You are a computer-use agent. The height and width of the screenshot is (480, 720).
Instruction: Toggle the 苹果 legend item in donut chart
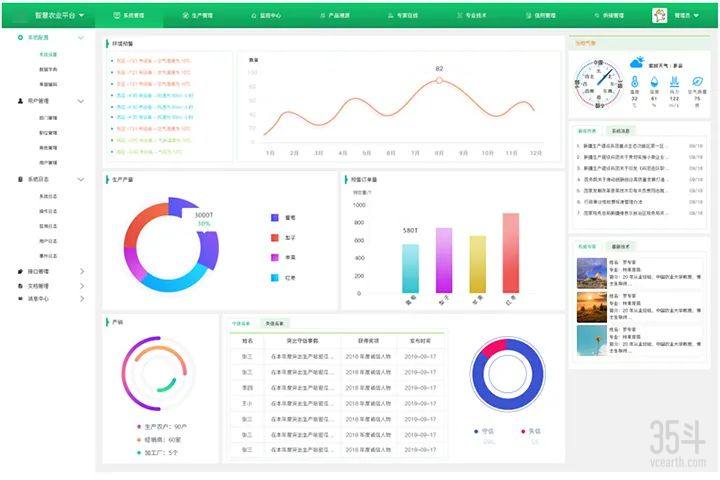point(282,257)
